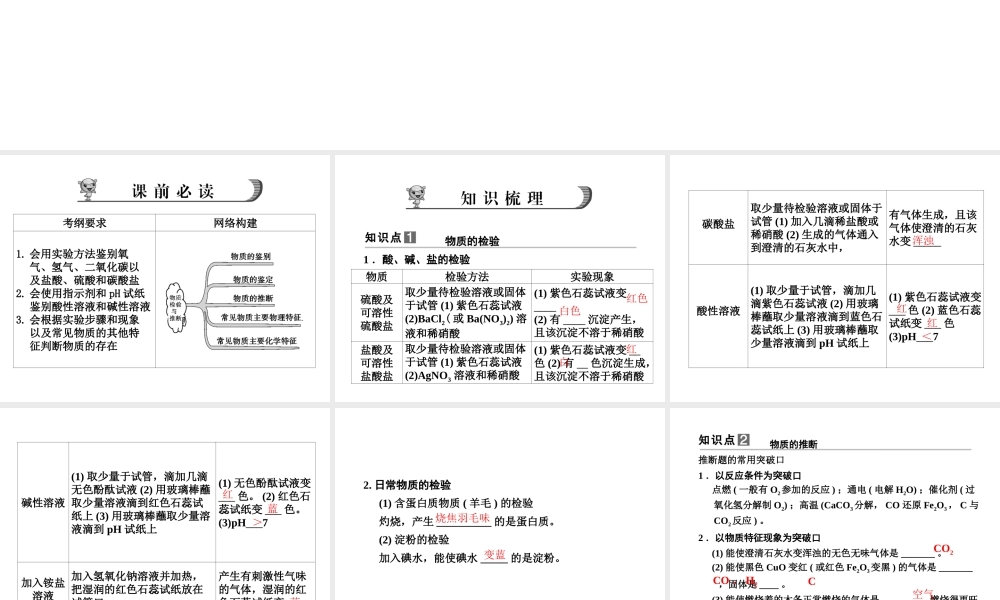Viewport: 1000px width, 600px height.
Task: Select the 物质 column header in table
Action: (376, 276)
